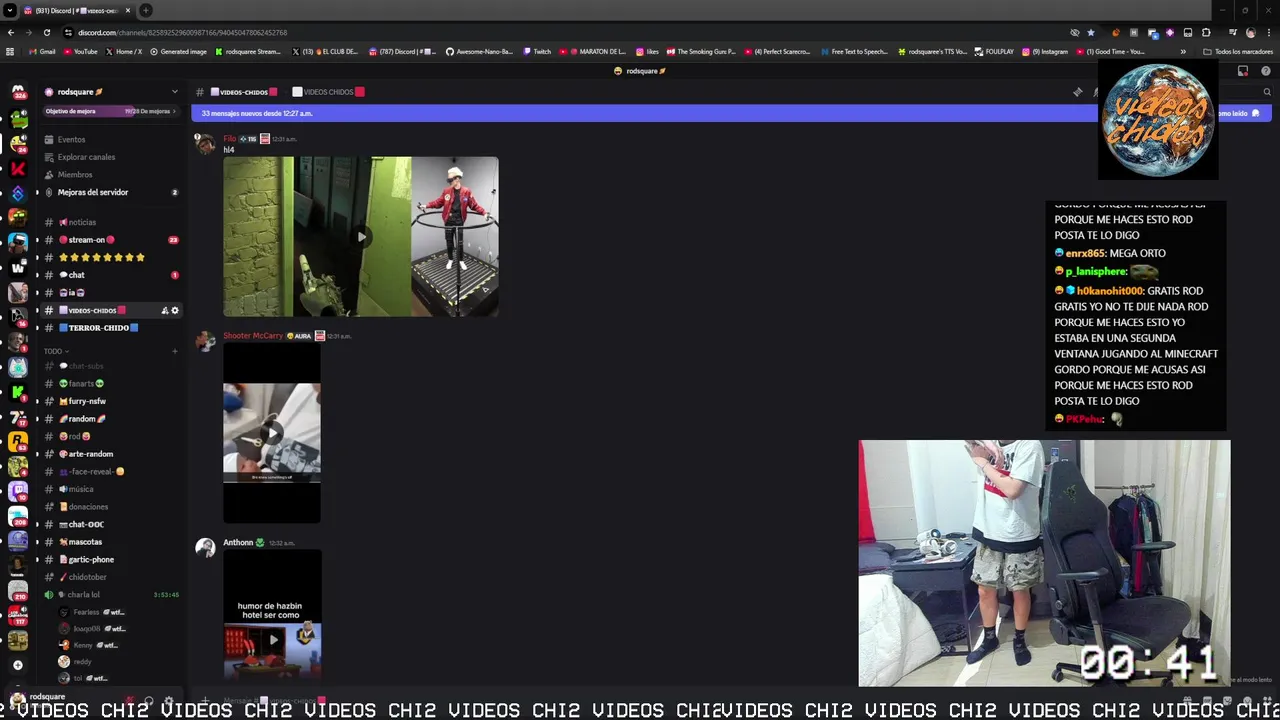
Task: Open the green K server icon
Action: pos(18,391)
